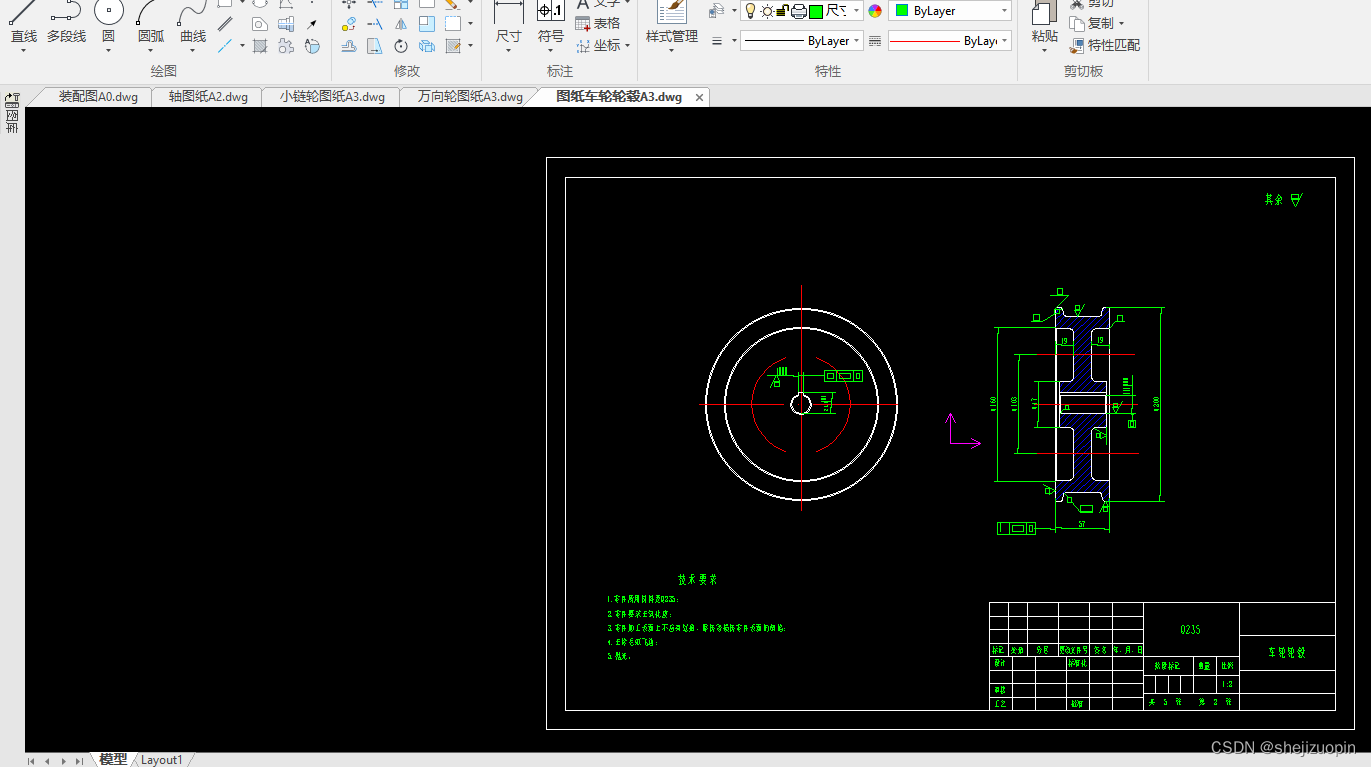Viewport: 1371px width, 767px height.
Task: Click the stretch icon in 修改 panel
Action: point(374,46)
